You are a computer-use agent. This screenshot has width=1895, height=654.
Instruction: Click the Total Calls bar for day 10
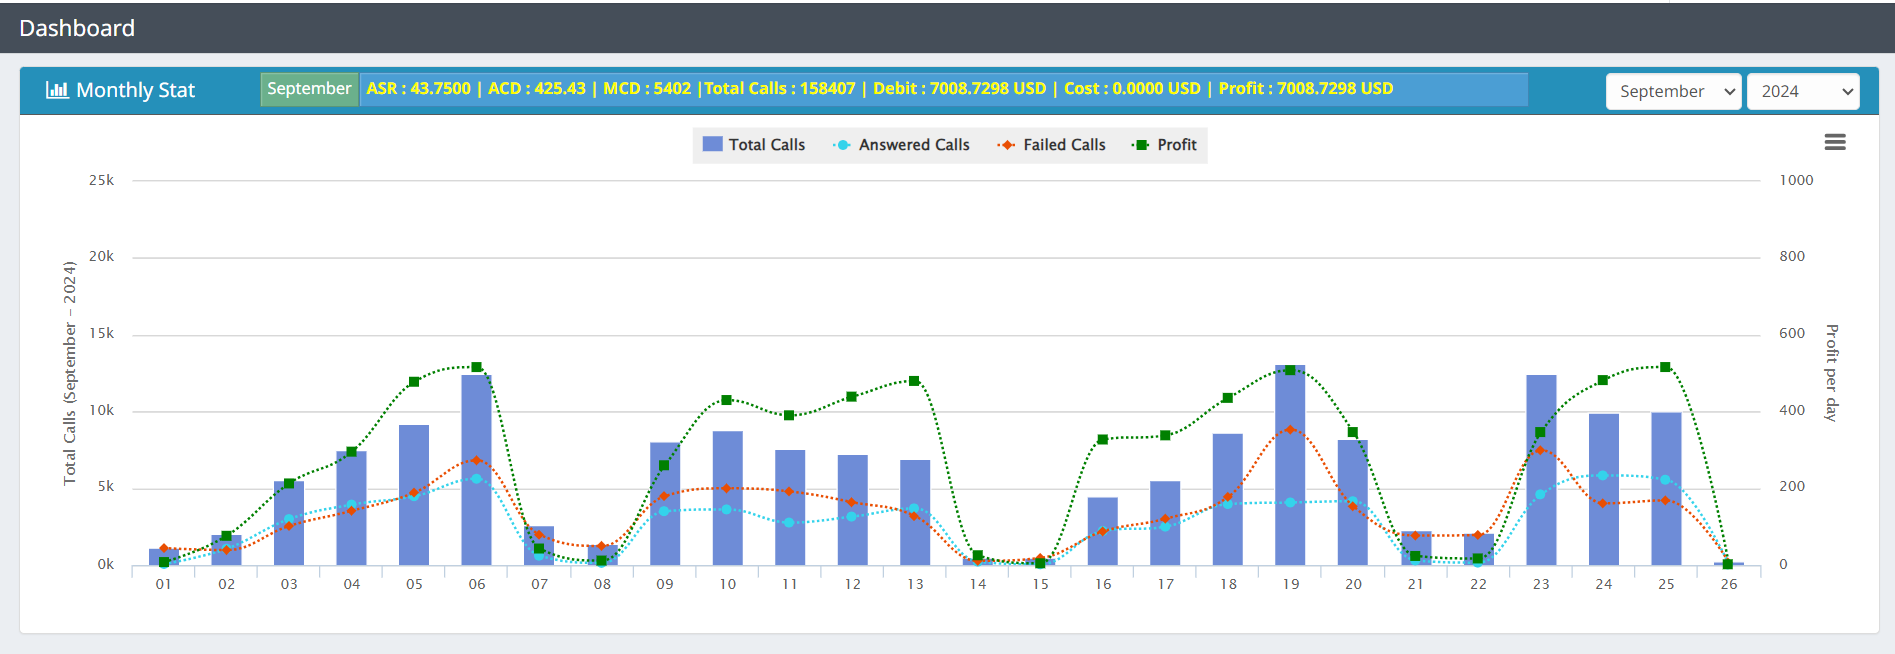(727, 498)
